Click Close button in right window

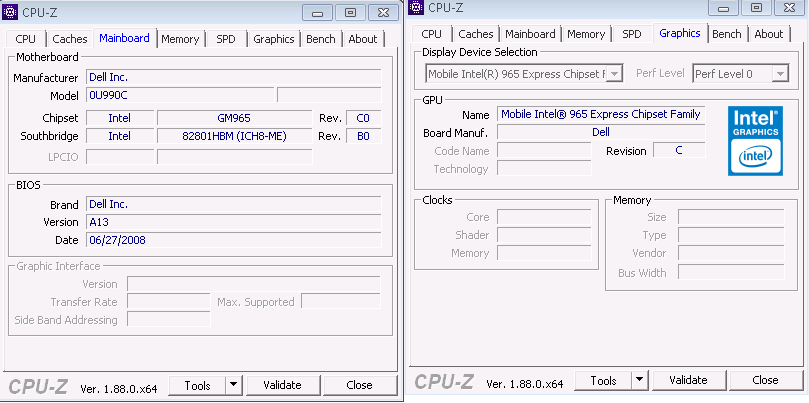pos(765,380)
